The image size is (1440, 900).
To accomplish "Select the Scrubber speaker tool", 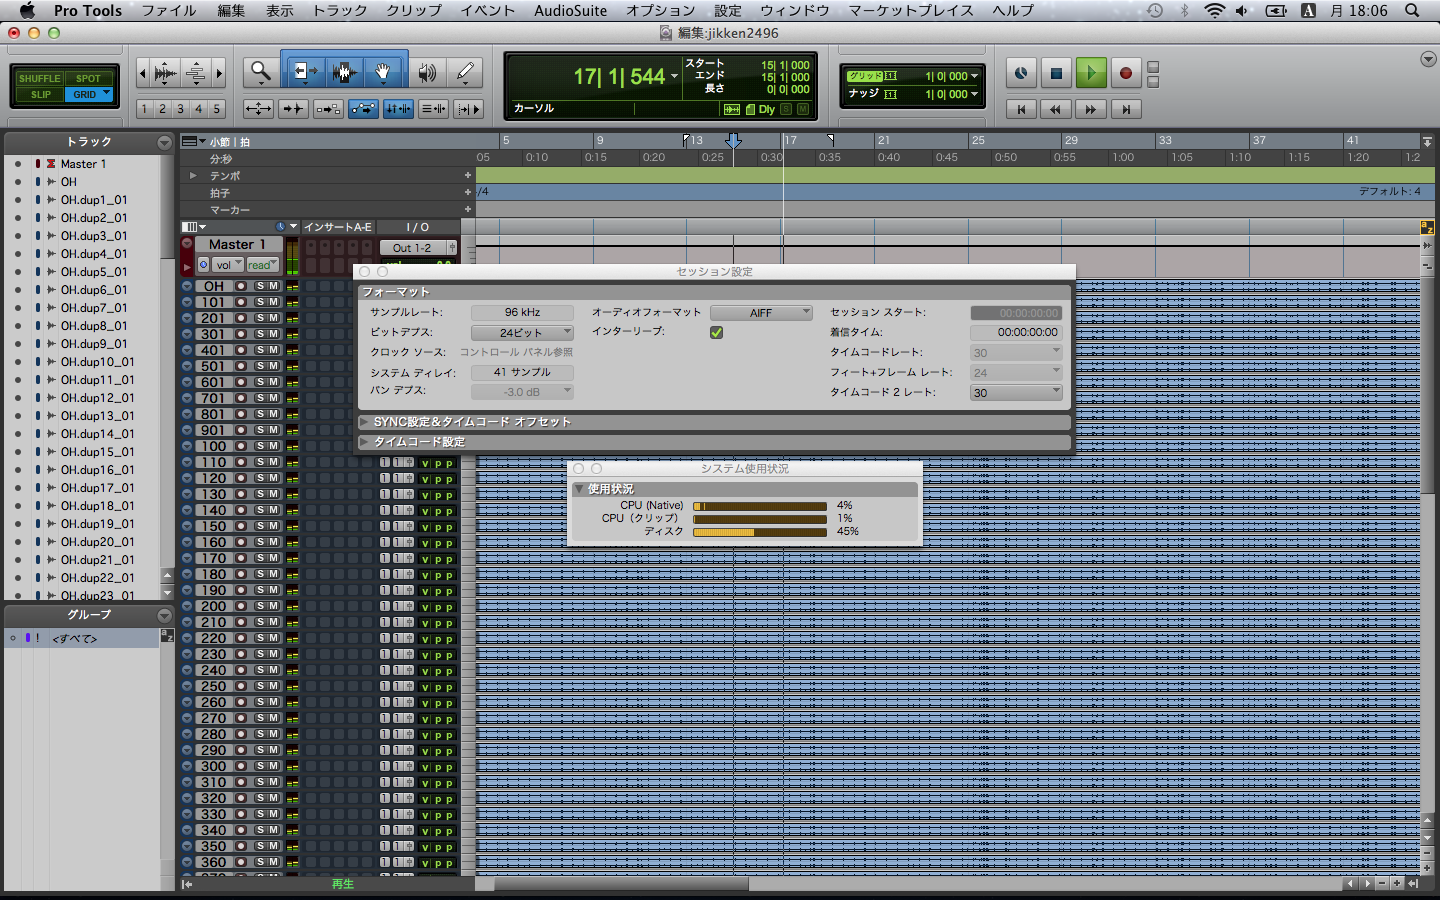I will click(x=427, y=72).
